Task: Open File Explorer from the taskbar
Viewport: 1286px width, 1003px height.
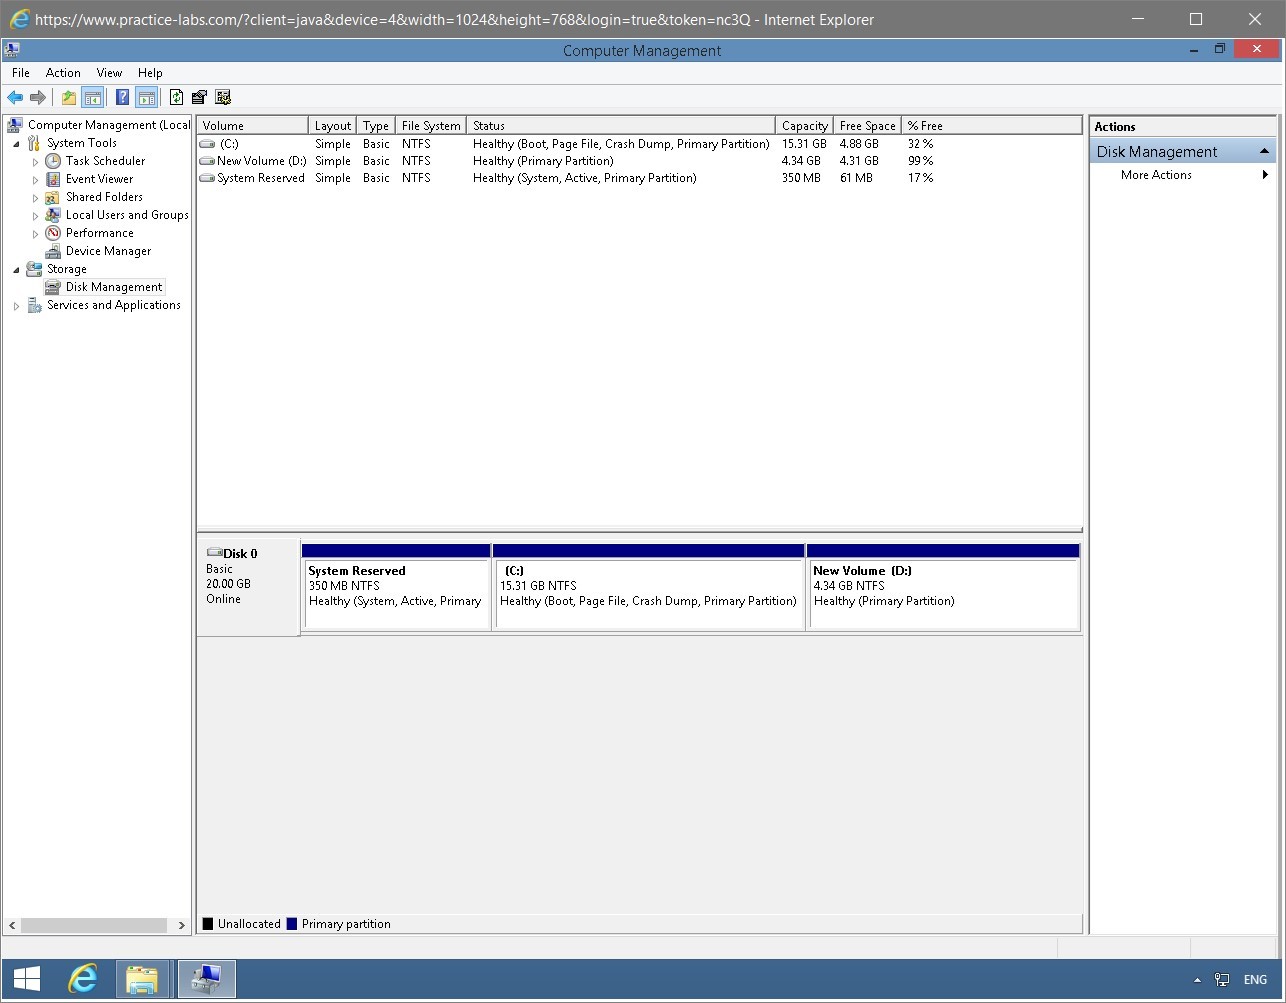Action: tap(143, 978)
